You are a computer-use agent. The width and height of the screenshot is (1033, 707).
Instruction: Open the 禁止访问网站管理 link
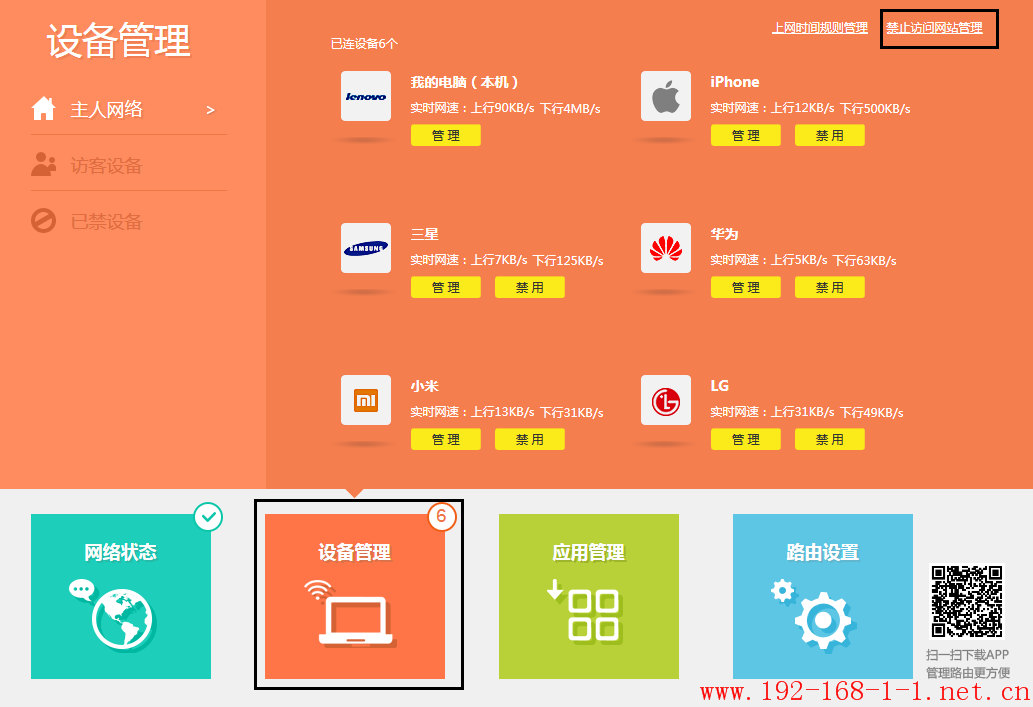click(x=934, y=28)
